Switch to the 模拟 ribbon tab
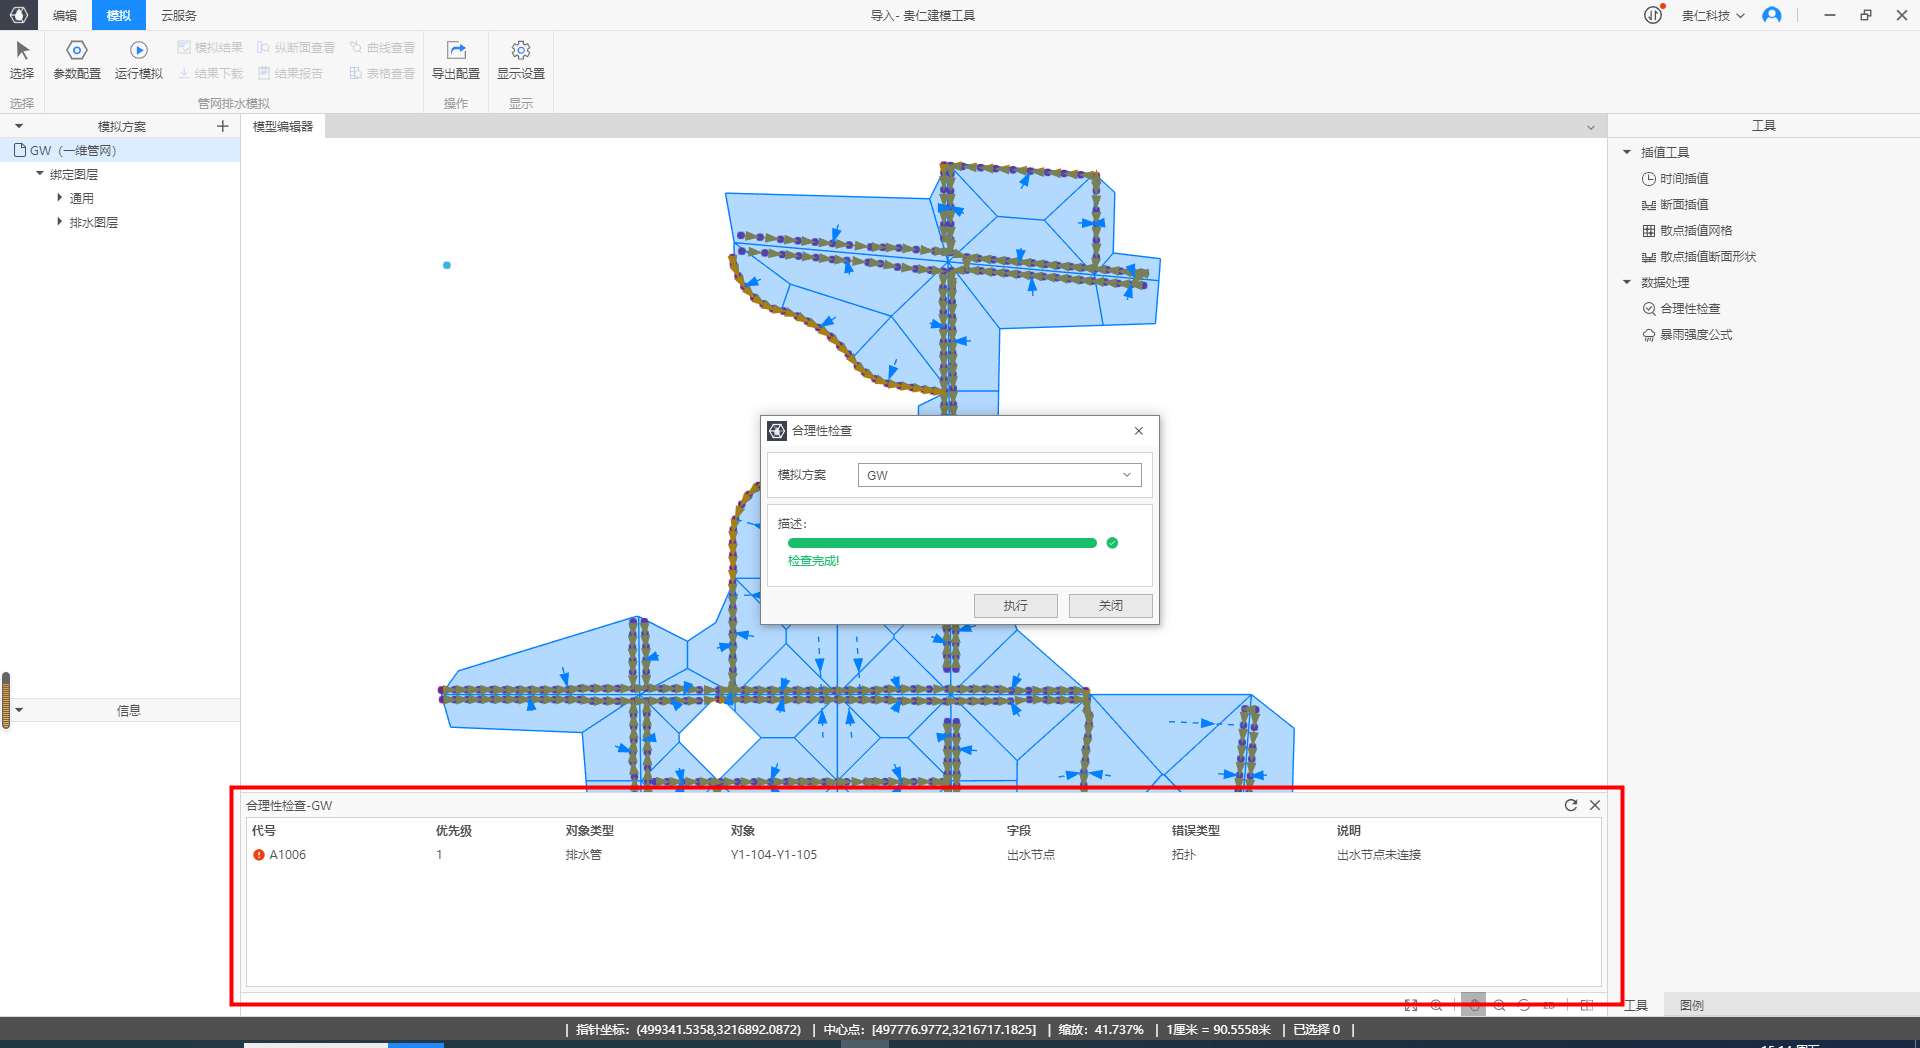Viewport: 1920px width, 1048px height. (x=119, y=15)
